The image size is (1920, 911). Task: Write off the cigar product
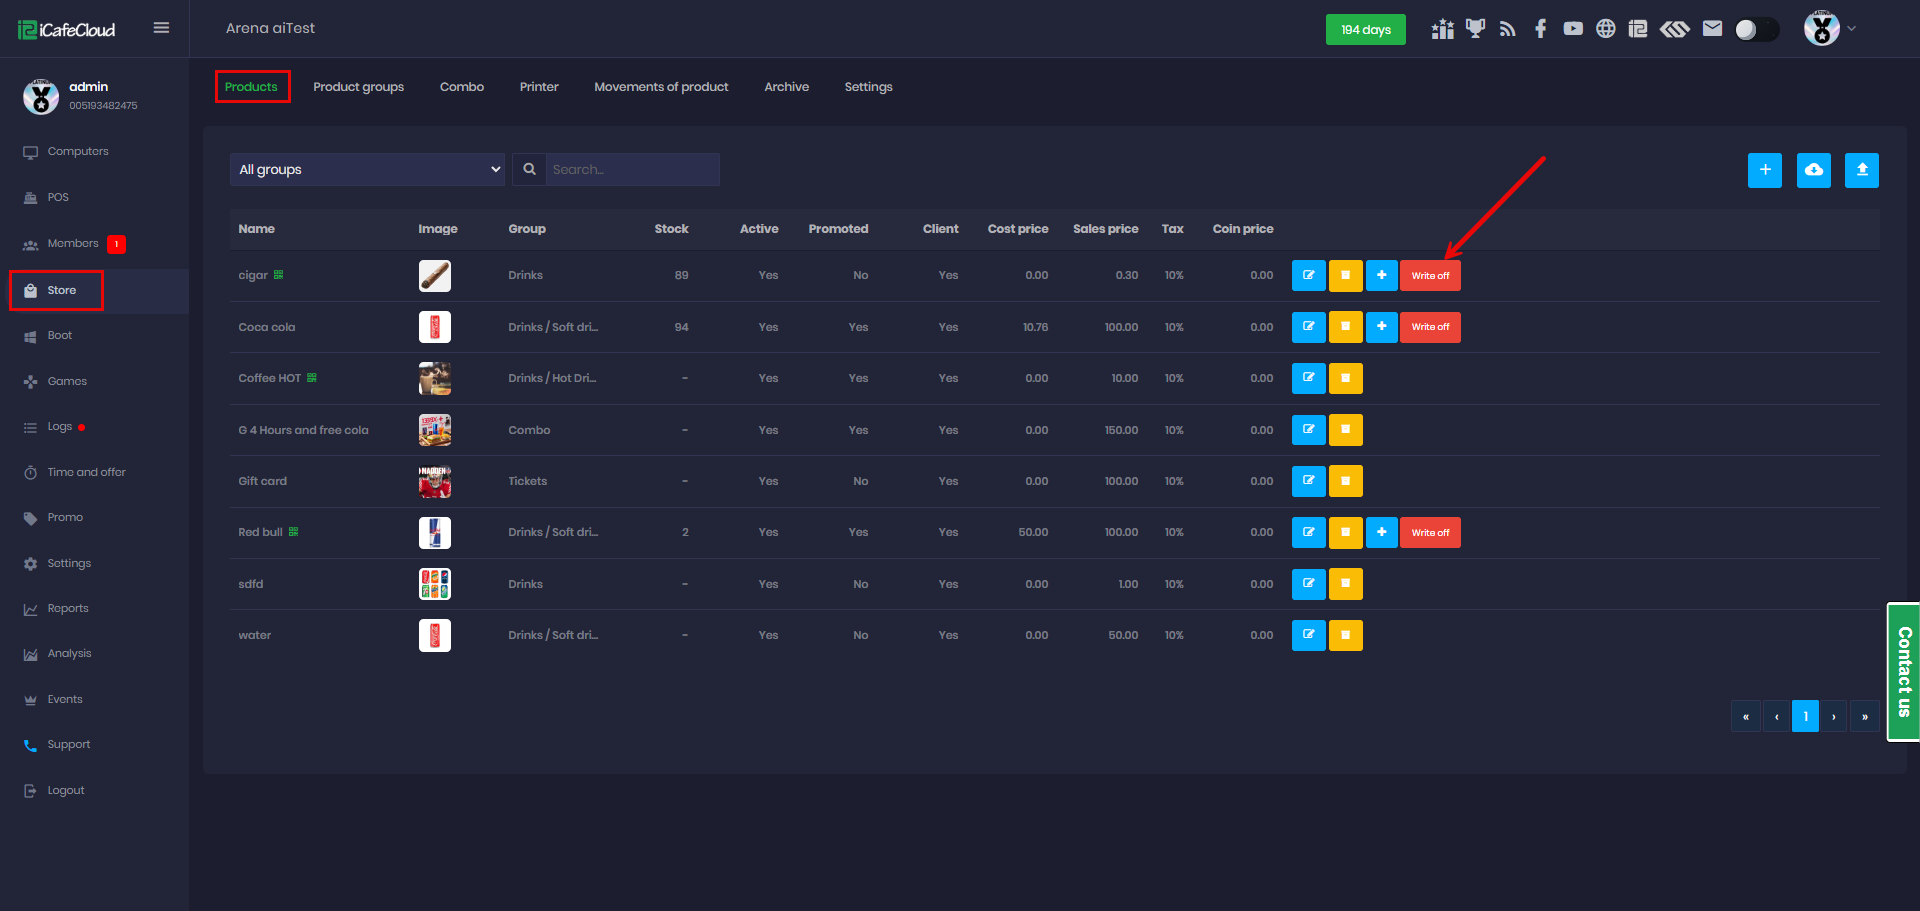(1430, 276)
